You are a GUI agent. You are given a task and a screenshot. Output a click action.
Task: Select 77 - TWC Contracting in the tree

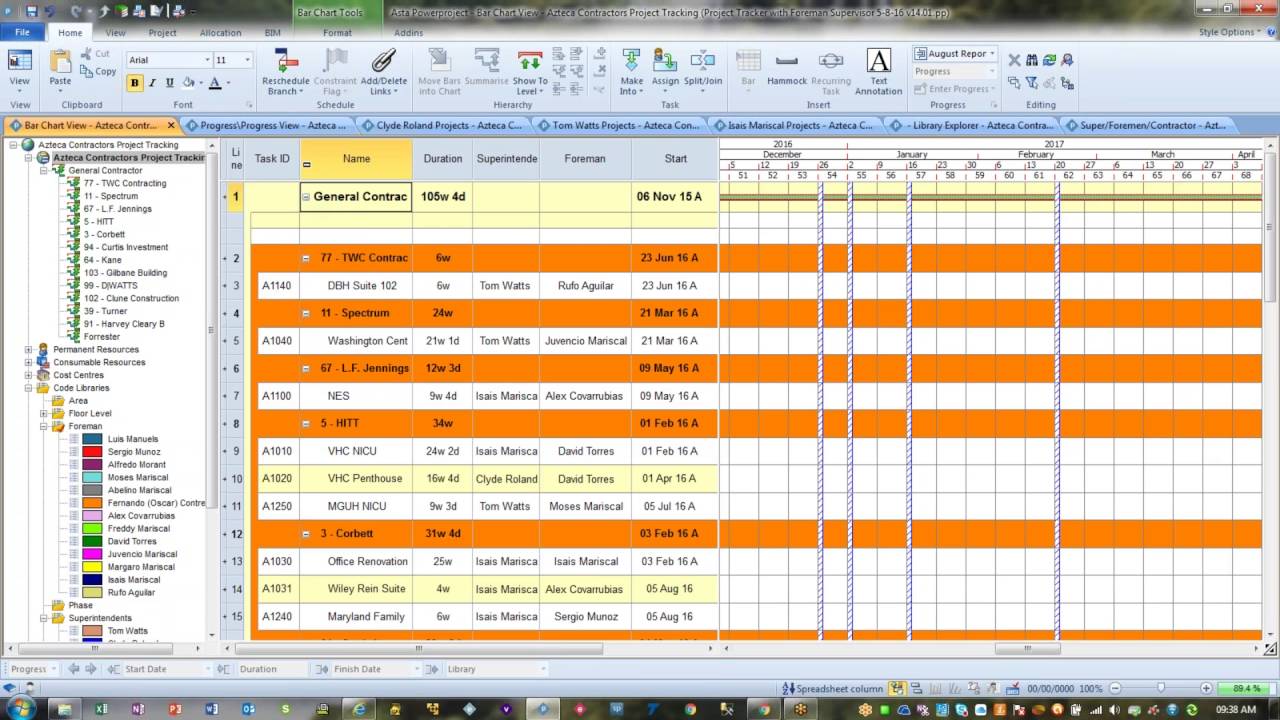point(124,184)
